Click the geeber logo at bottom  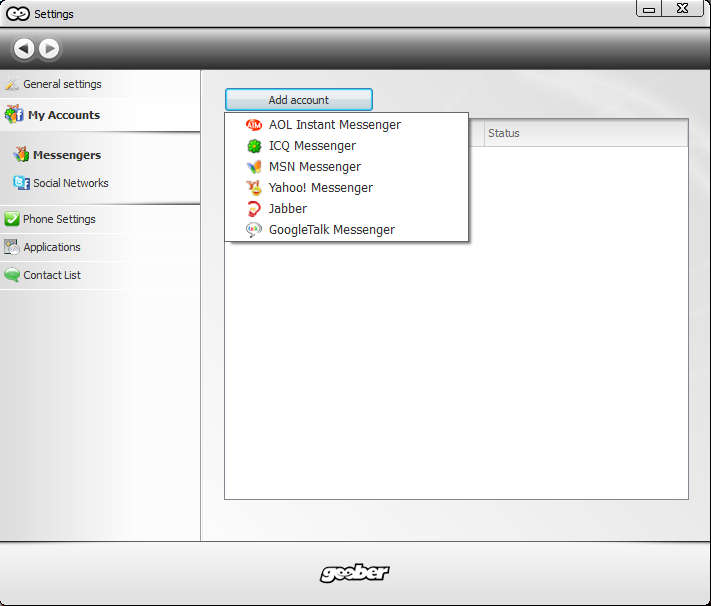[x=355, y=573]
